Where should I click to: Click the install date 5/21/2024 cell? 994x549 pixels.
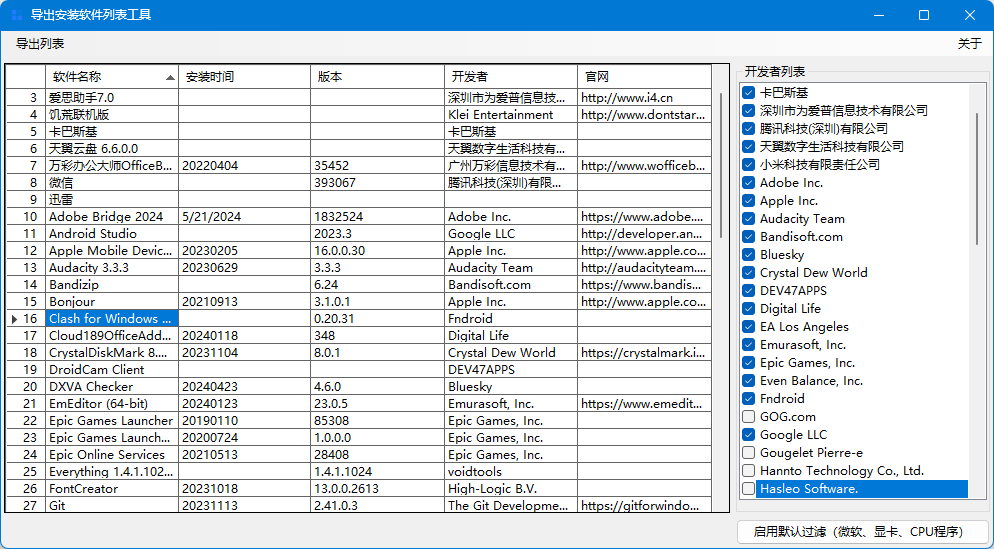tap(244, 217)
